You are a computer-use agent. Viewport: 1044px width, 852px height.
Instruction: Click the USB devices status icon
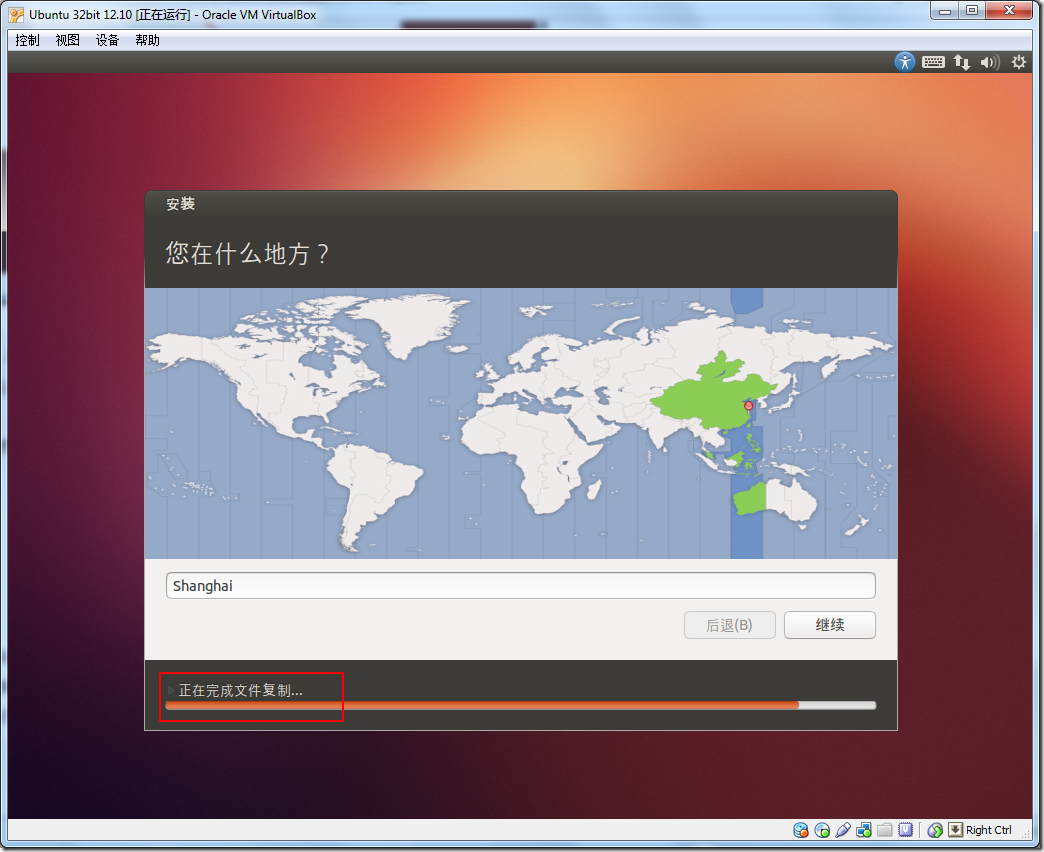843,830
